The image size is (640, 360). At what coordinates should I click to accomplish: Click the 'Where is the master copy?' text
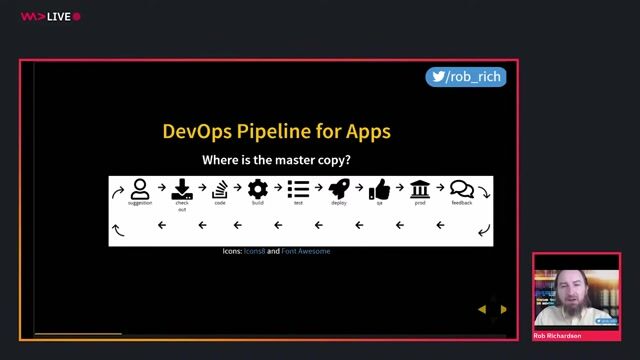[x=276, y=160]
